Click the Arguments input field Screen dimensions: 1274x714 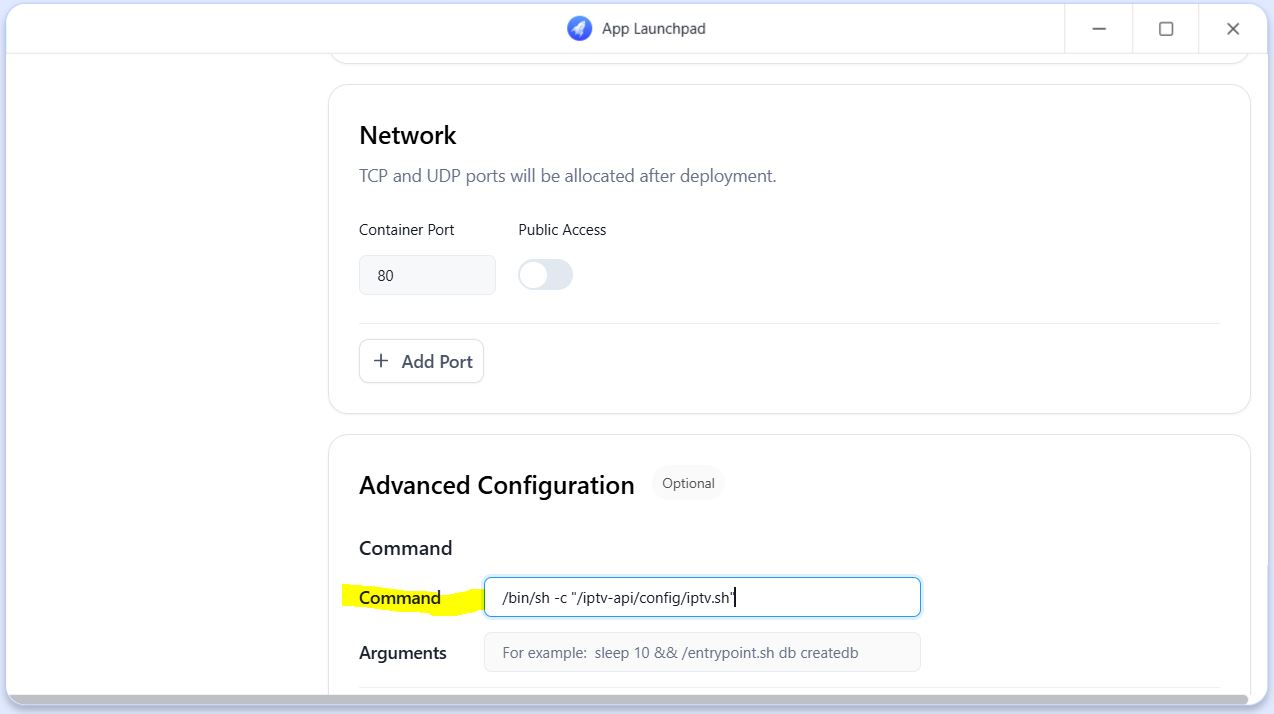pos(701,652)
